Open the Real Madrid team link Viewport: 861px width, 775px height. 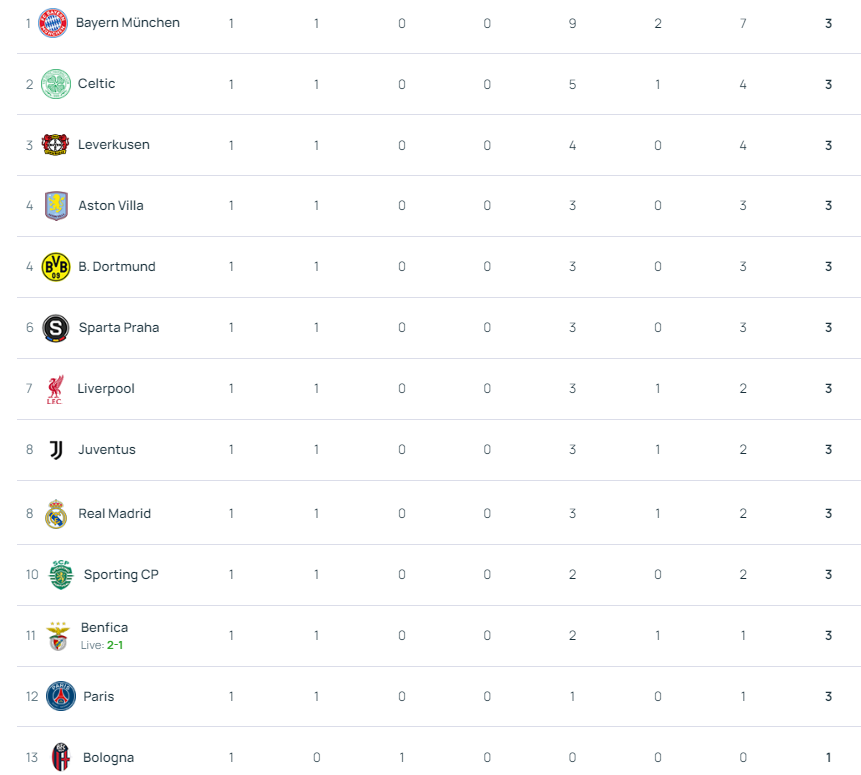[114, 514]
